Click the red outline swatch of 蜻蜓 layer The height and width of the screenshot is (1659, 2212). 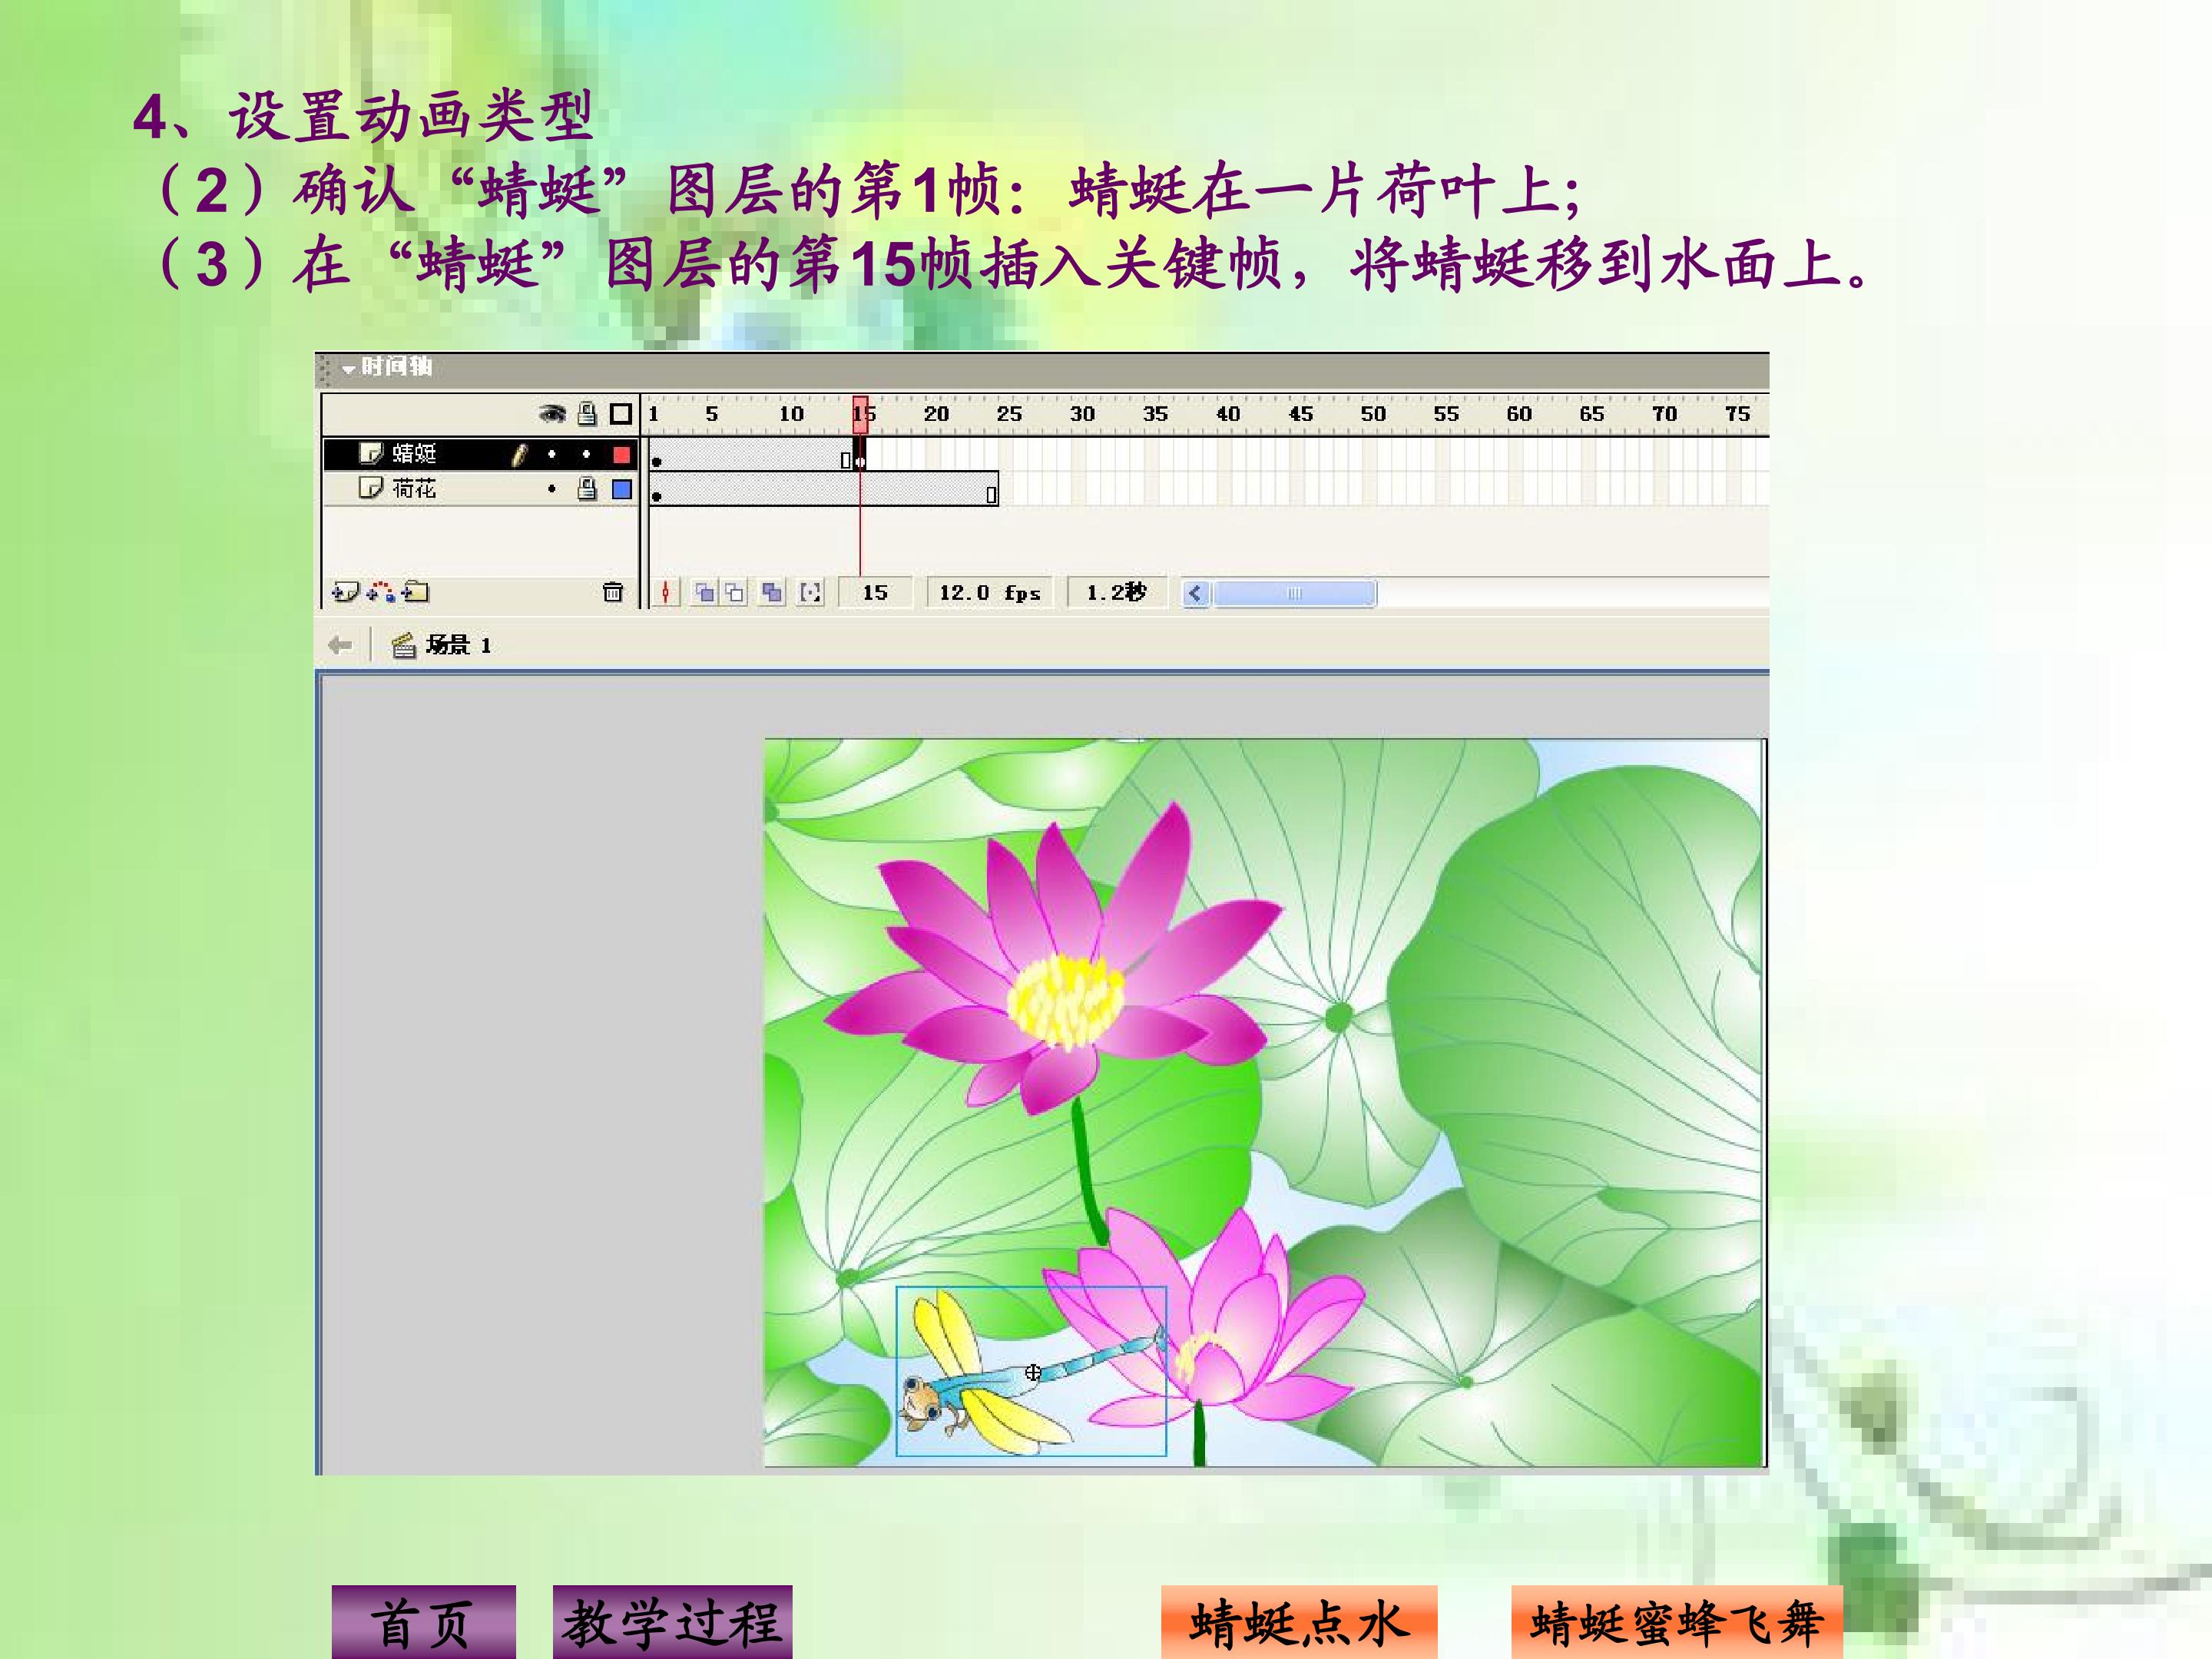pos(622,455)
